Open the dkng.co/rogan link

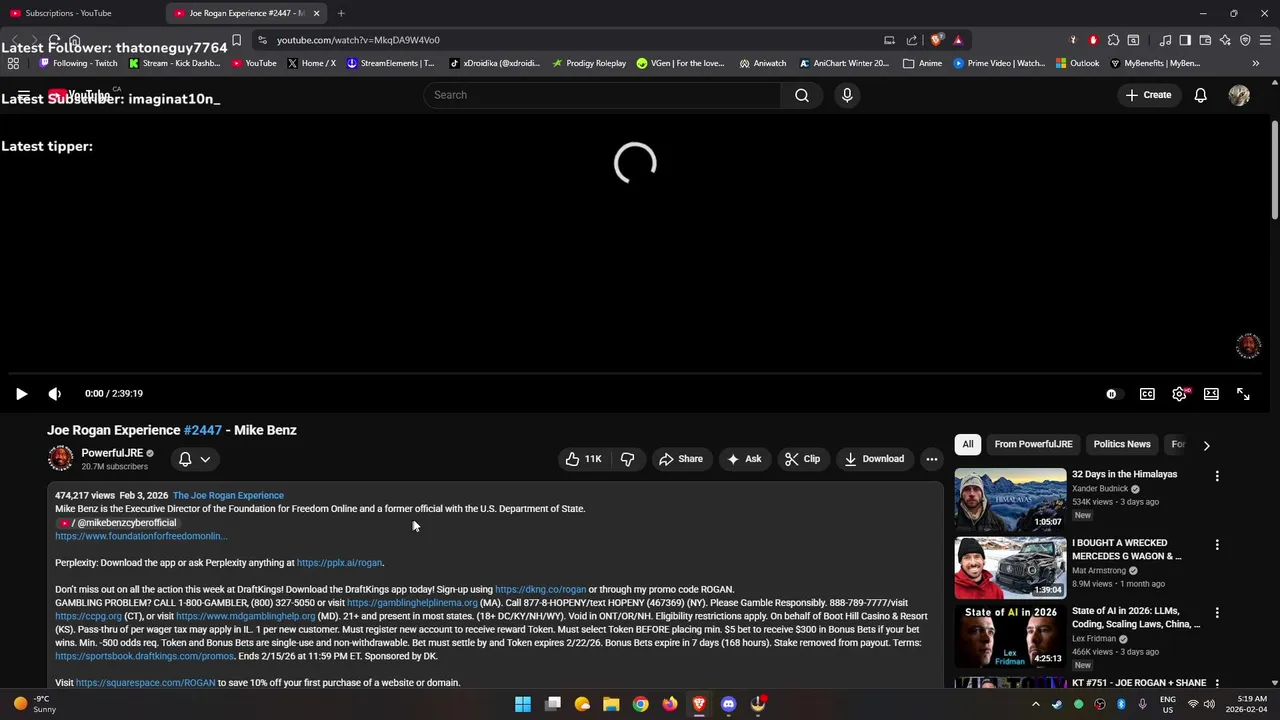(540, 590)
